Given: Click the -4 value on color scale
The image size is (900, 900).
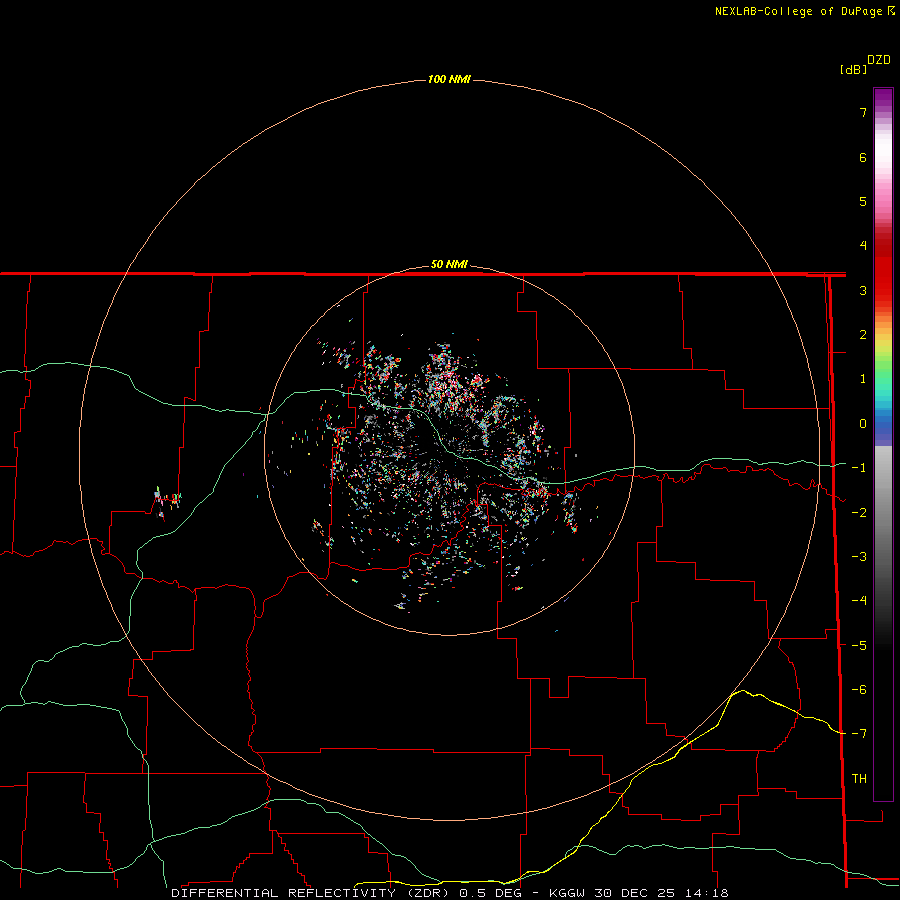Looking at the screenshot, I should click(x=859, y=601).
